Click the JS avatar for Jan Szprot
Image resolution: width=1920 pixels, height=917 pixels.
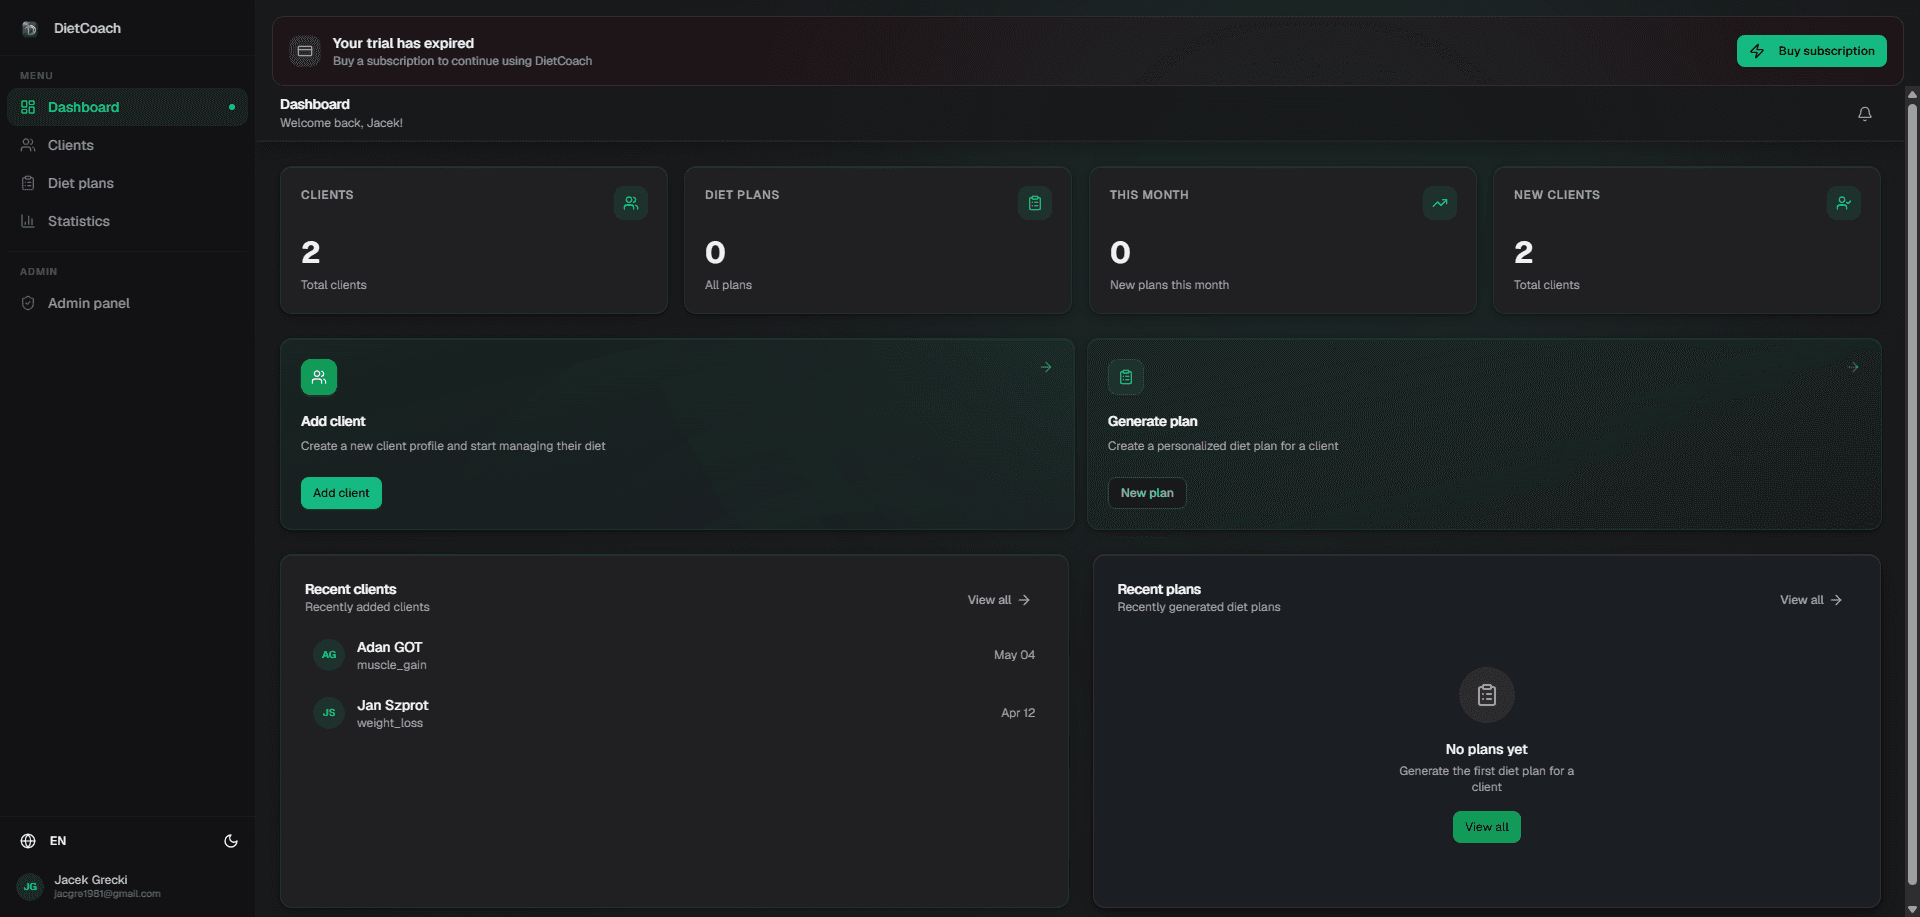tap(329, 713)
